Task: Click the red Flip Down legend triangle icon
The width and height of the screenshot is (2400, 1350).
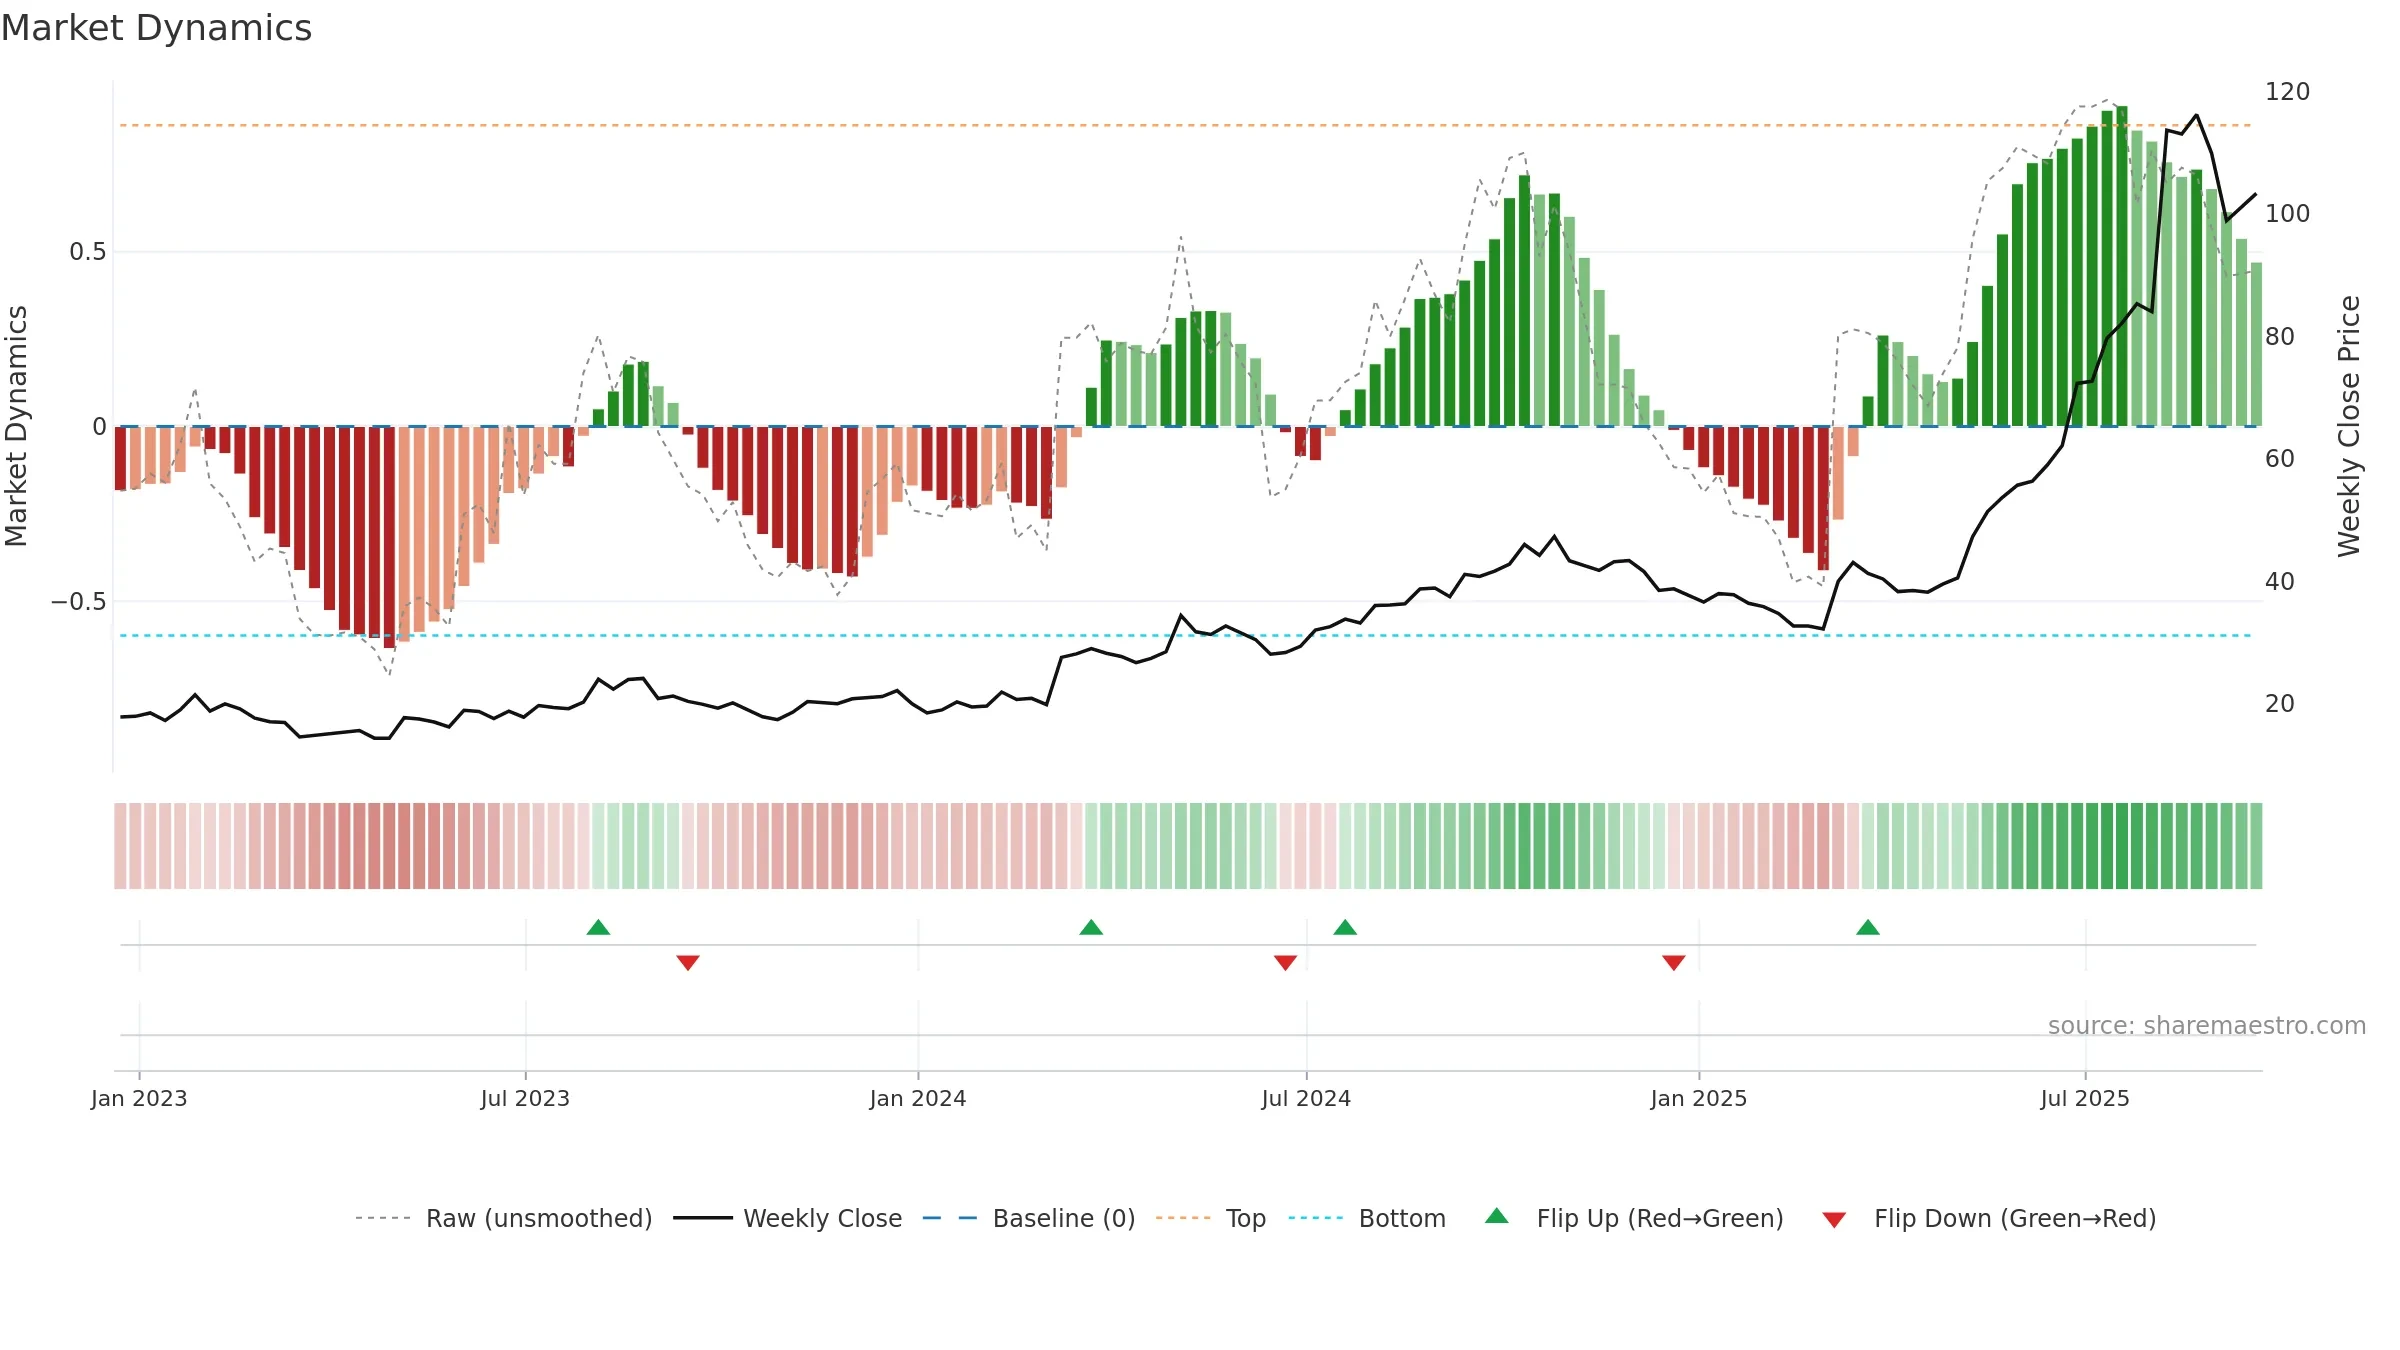Action: pos(1834,1220)
